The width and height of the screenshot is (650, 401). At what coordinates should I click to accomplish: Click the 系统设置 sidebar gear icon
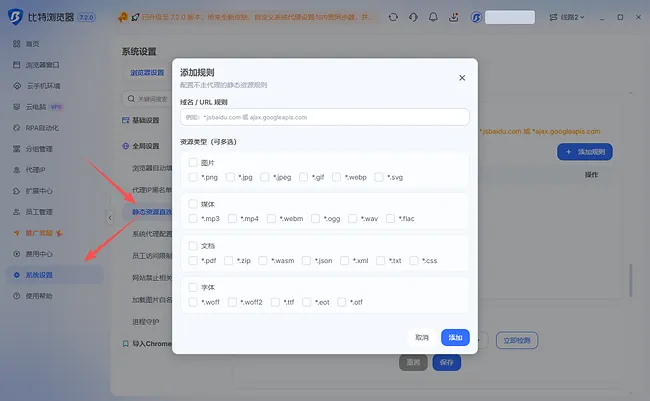[x=17, y=275]
